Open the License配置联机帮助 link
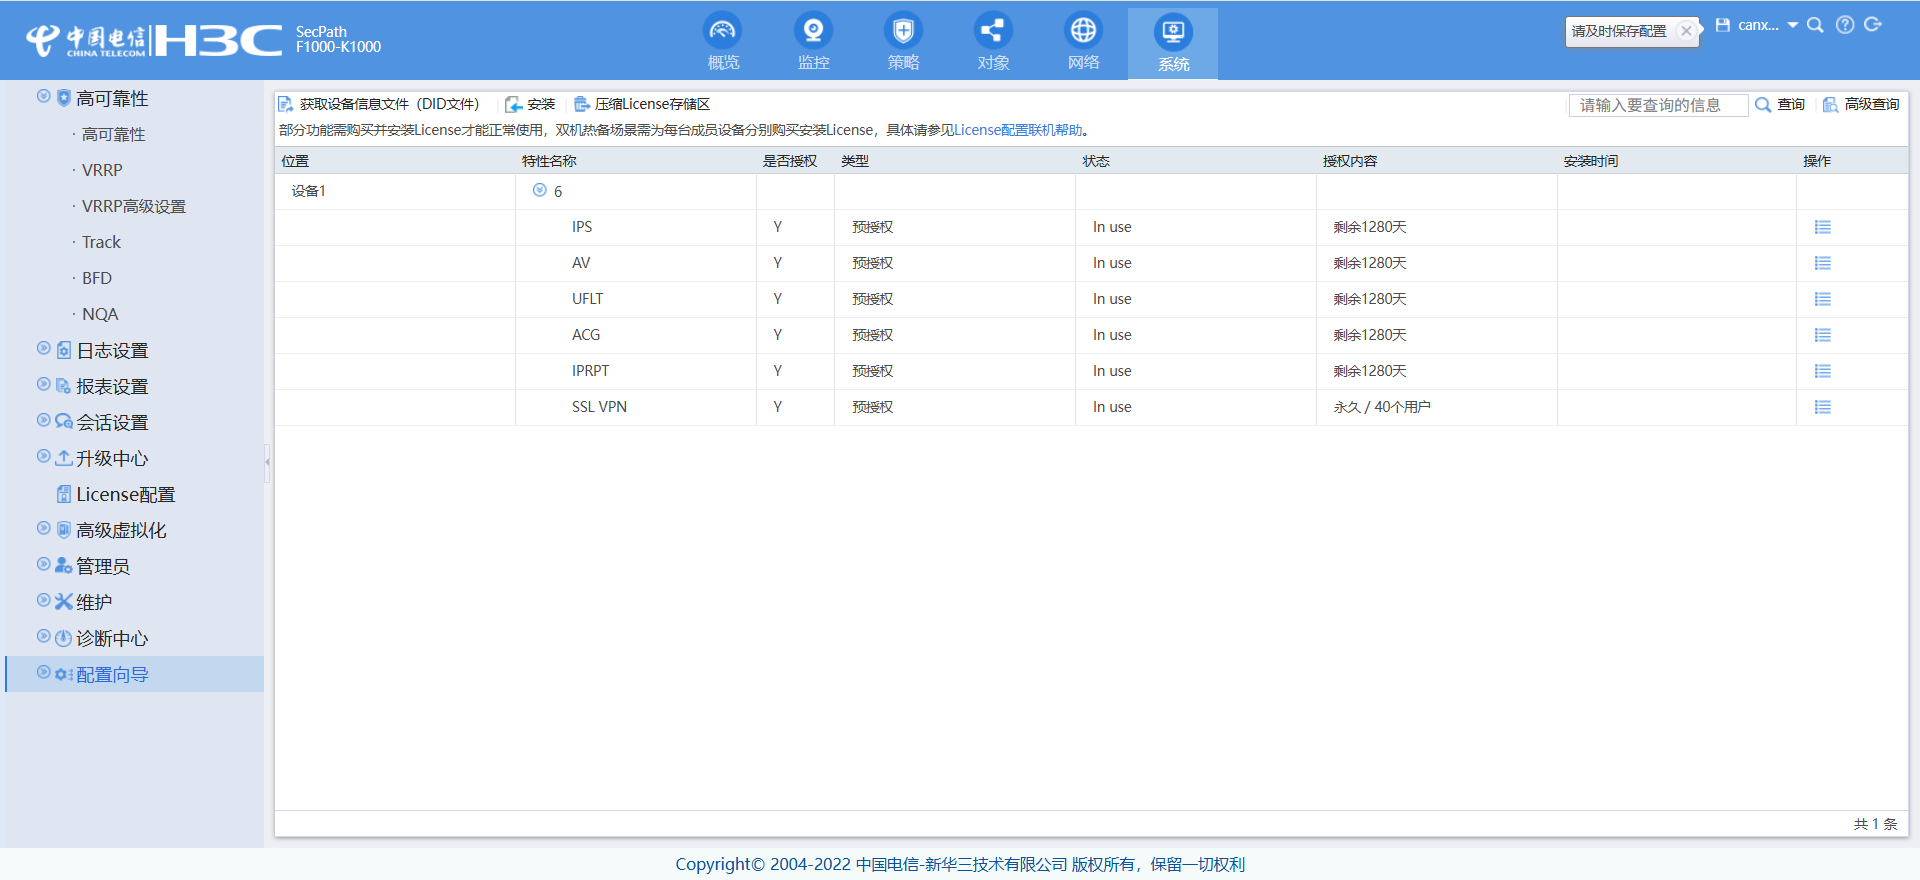Viewport: 1920px width, 880px height. point(1018,130)
